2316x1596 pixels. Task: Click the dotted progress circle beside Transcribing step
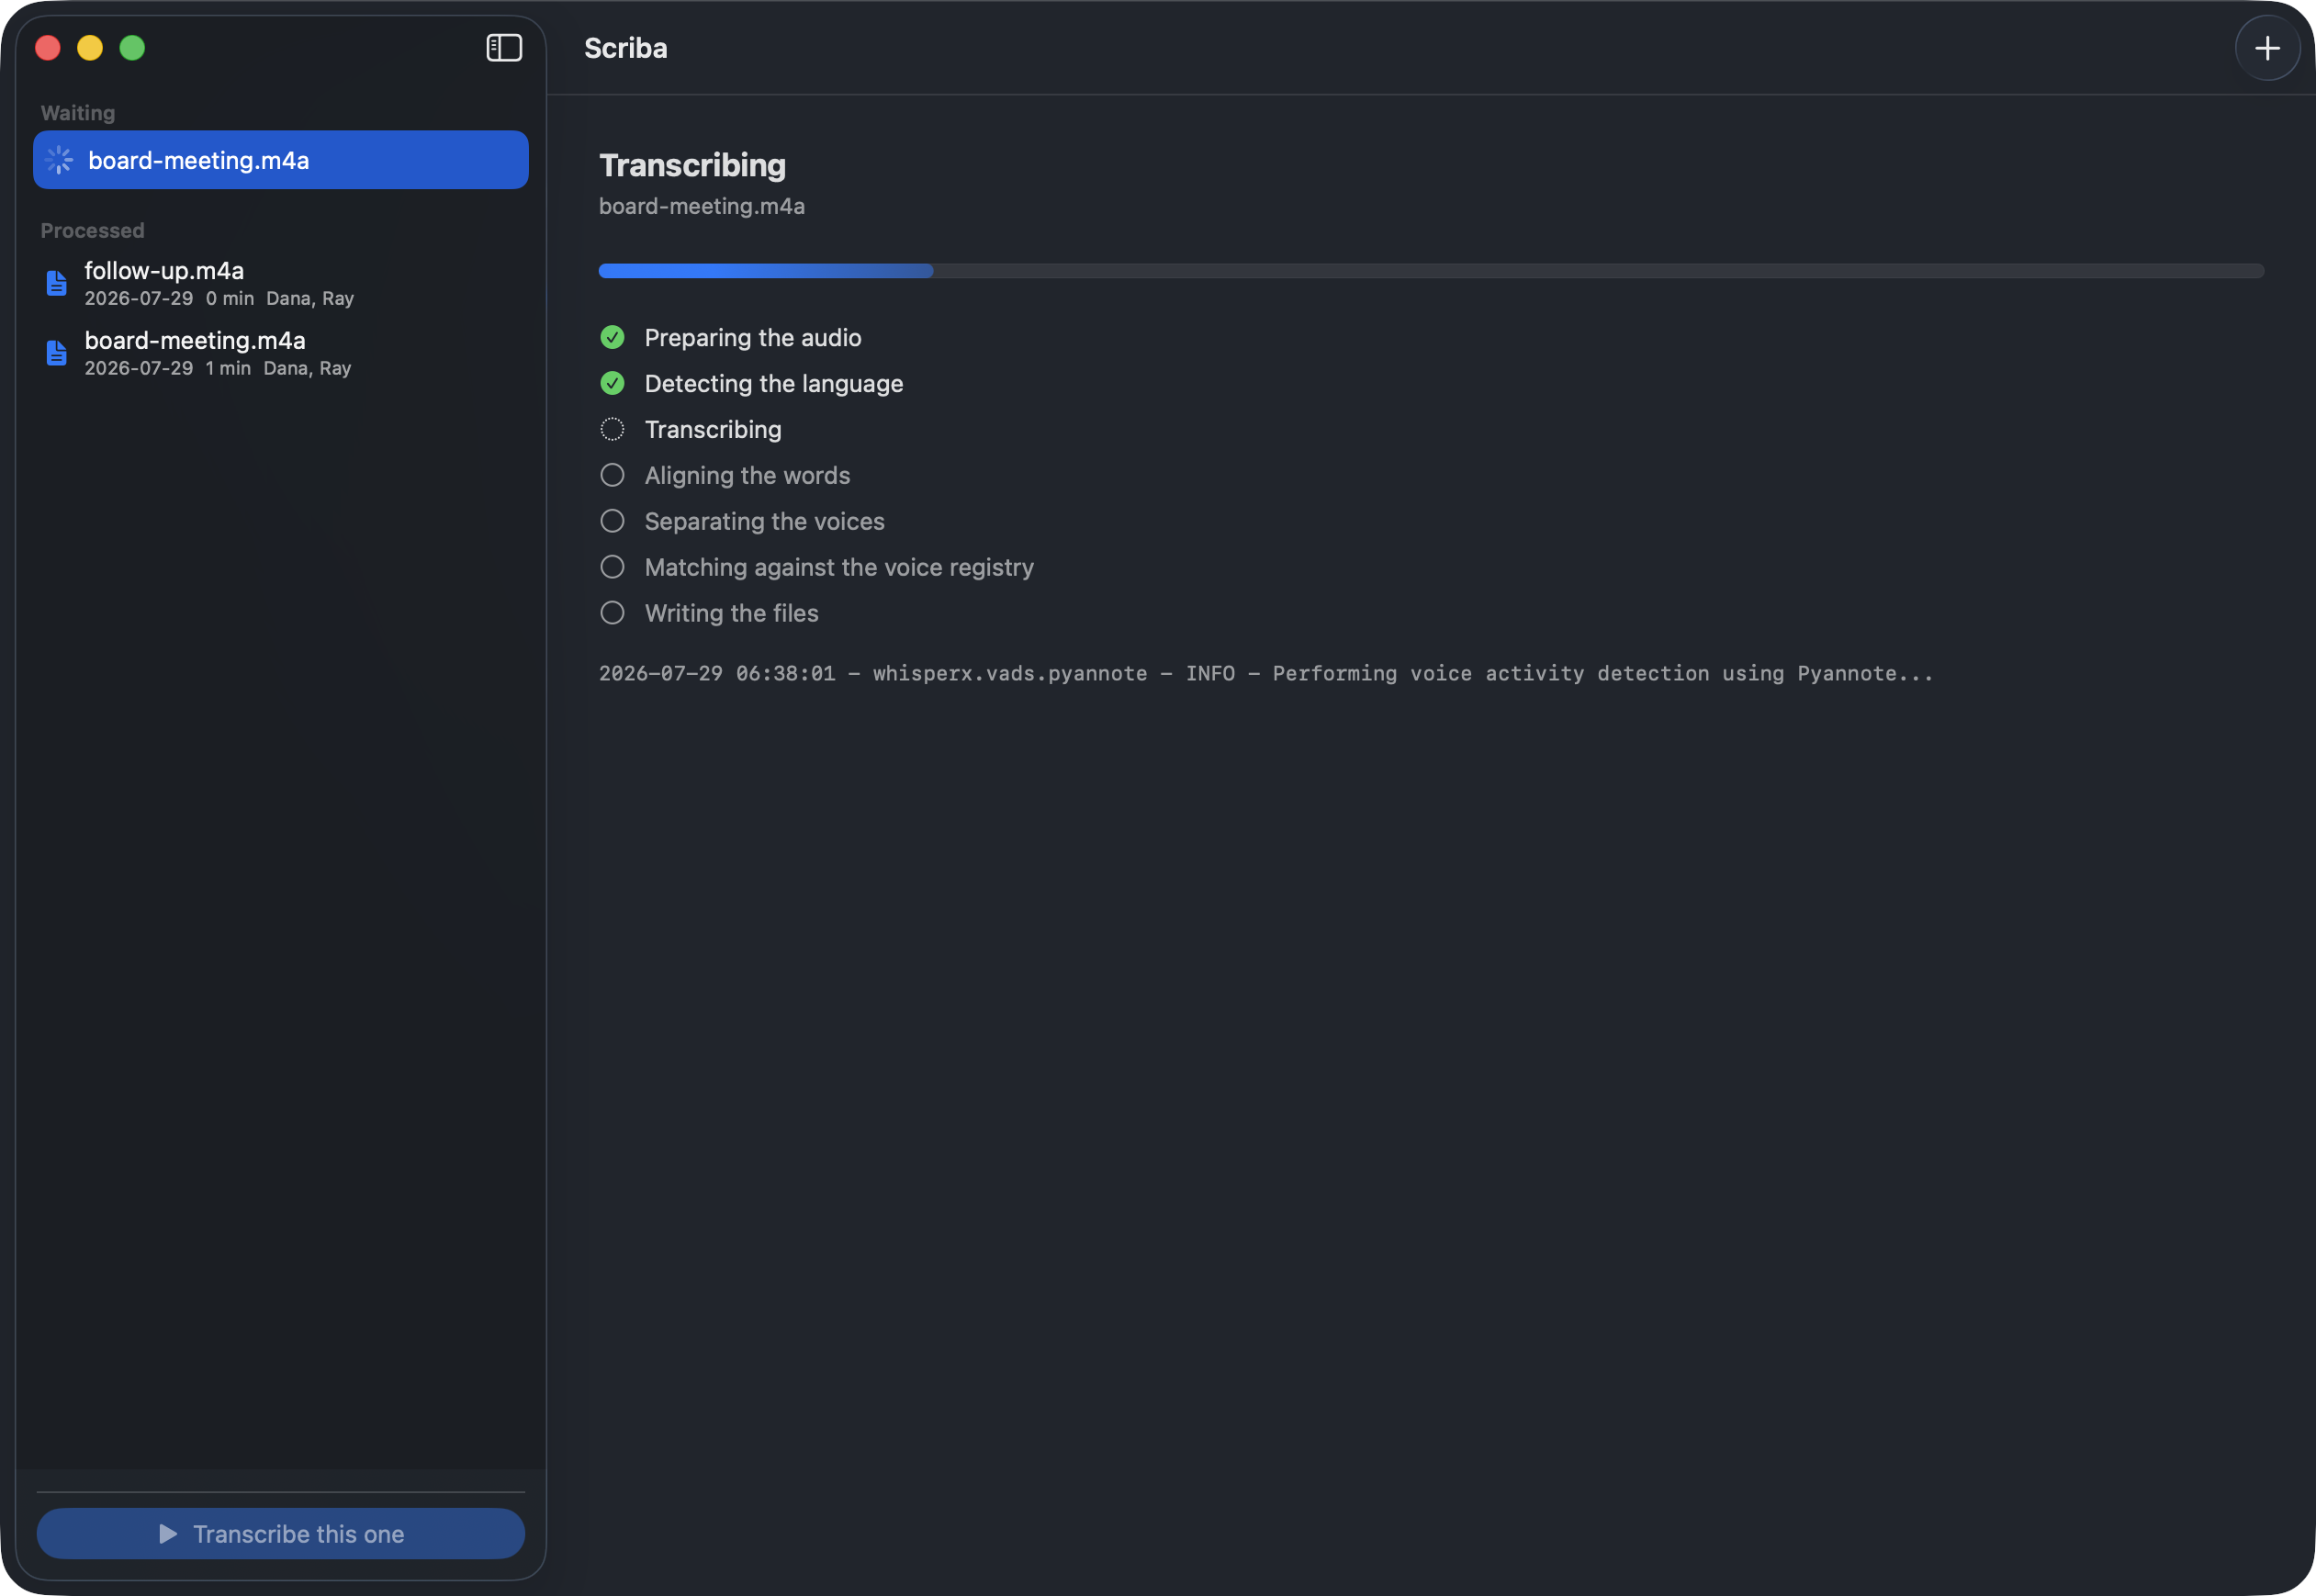(x=612, y=430)
